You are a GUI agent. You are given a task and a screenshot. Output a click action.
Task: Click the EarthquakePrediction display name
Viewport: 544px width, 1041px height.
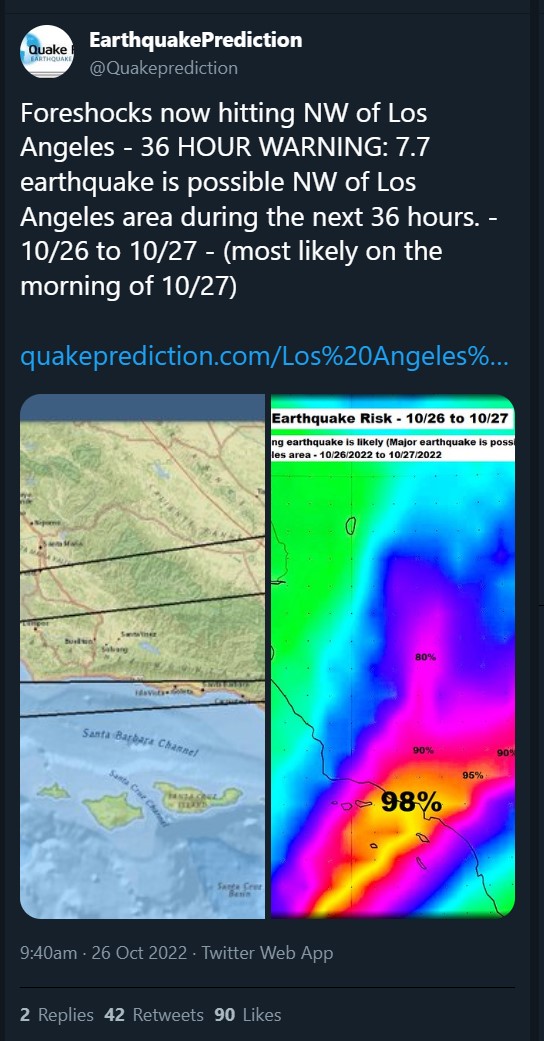(195, 40)
